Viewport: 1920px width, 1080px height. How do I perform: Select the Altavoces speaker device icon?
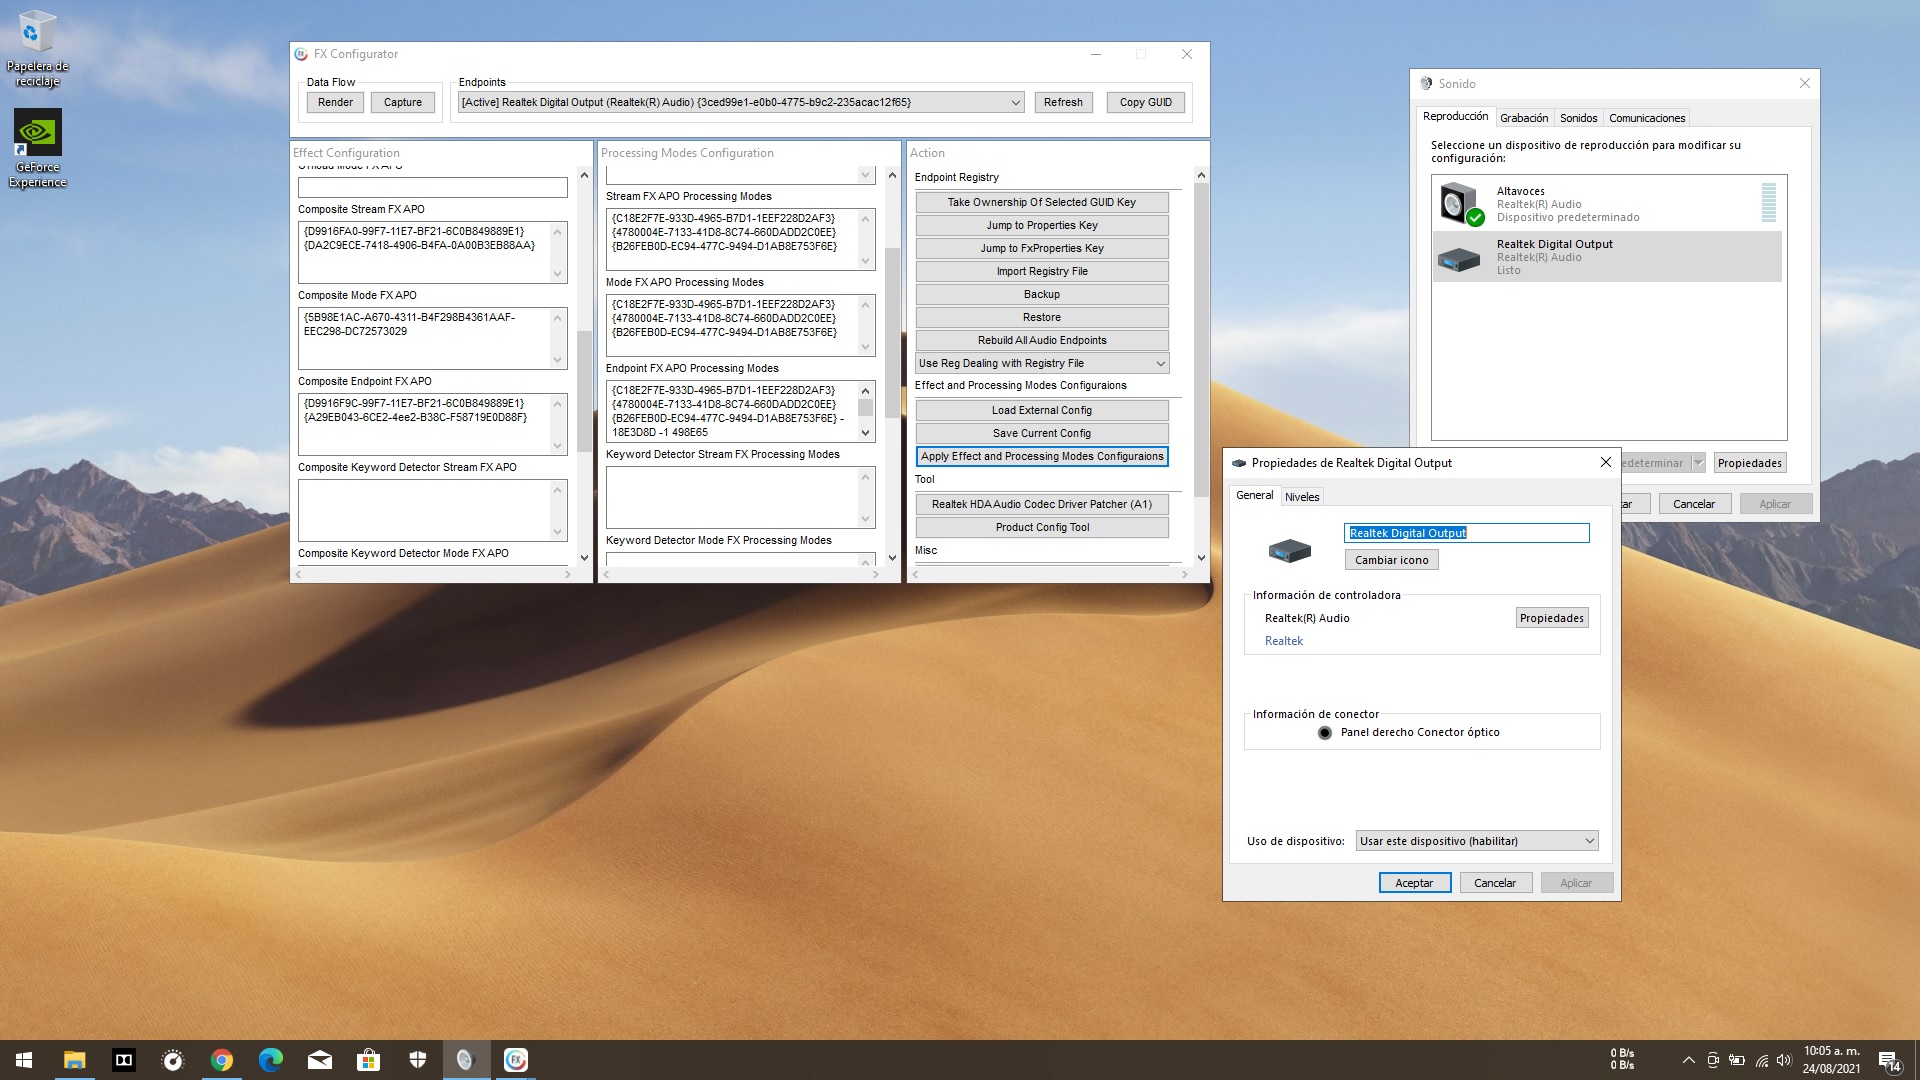pyautogui.click(x=1461, y=203)
